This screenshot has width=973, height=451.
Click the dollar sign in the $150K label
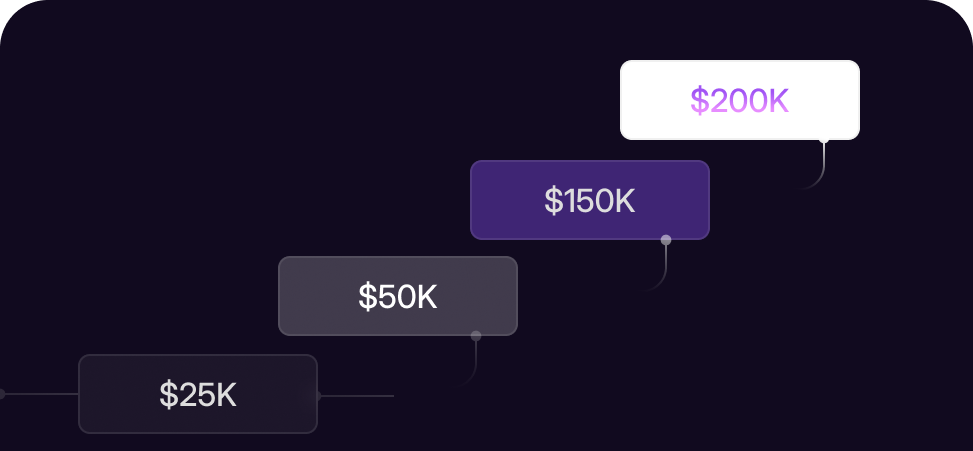coord(552,200)
